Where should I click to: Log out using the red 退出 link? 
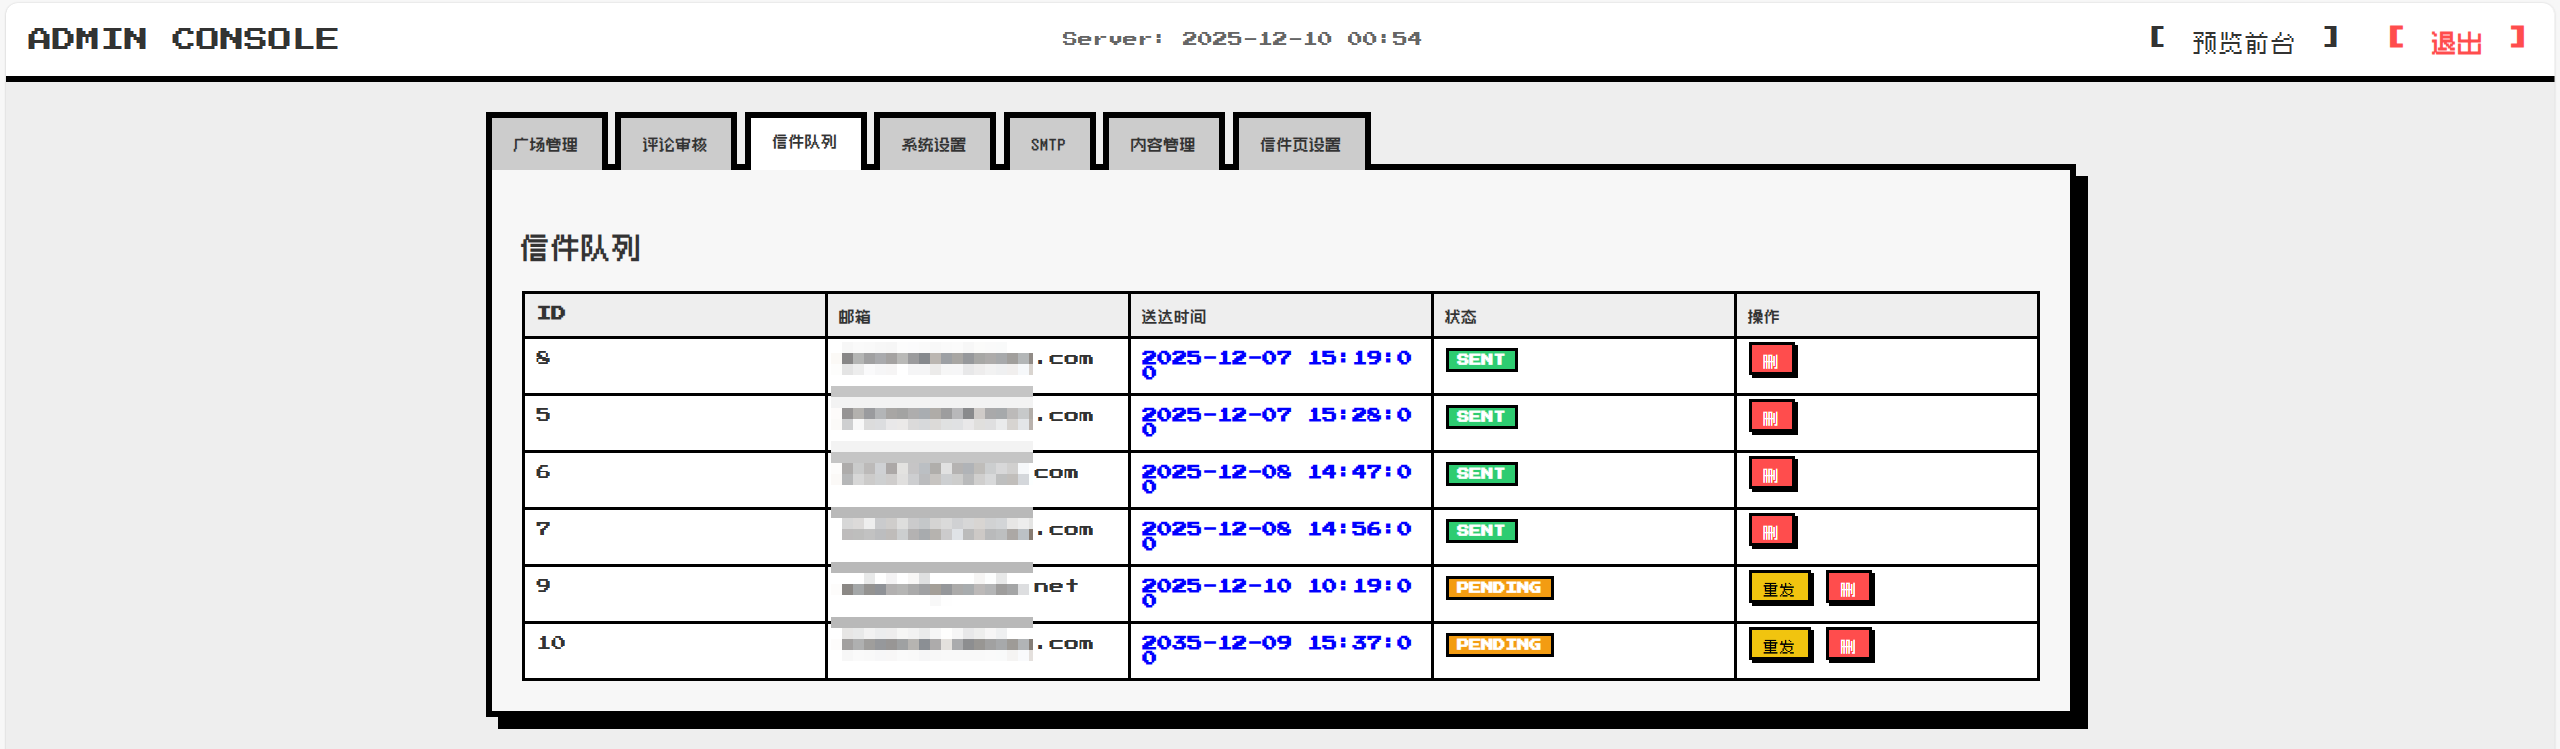[x=2456, y=42]
